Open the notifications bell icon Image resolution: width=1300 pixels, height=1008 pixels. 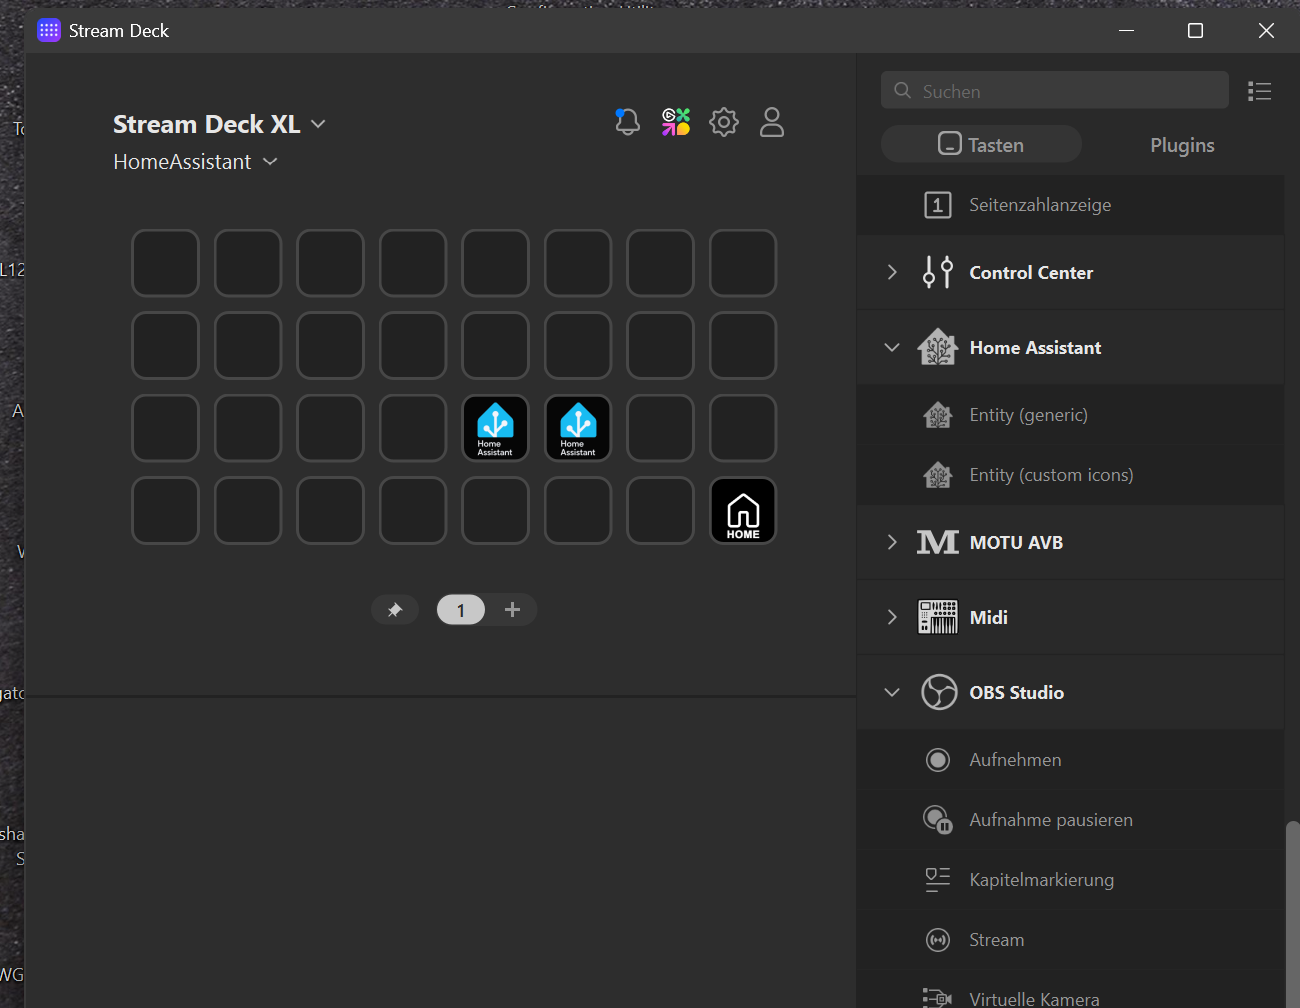pyautogui.click(x=627, y=122)
